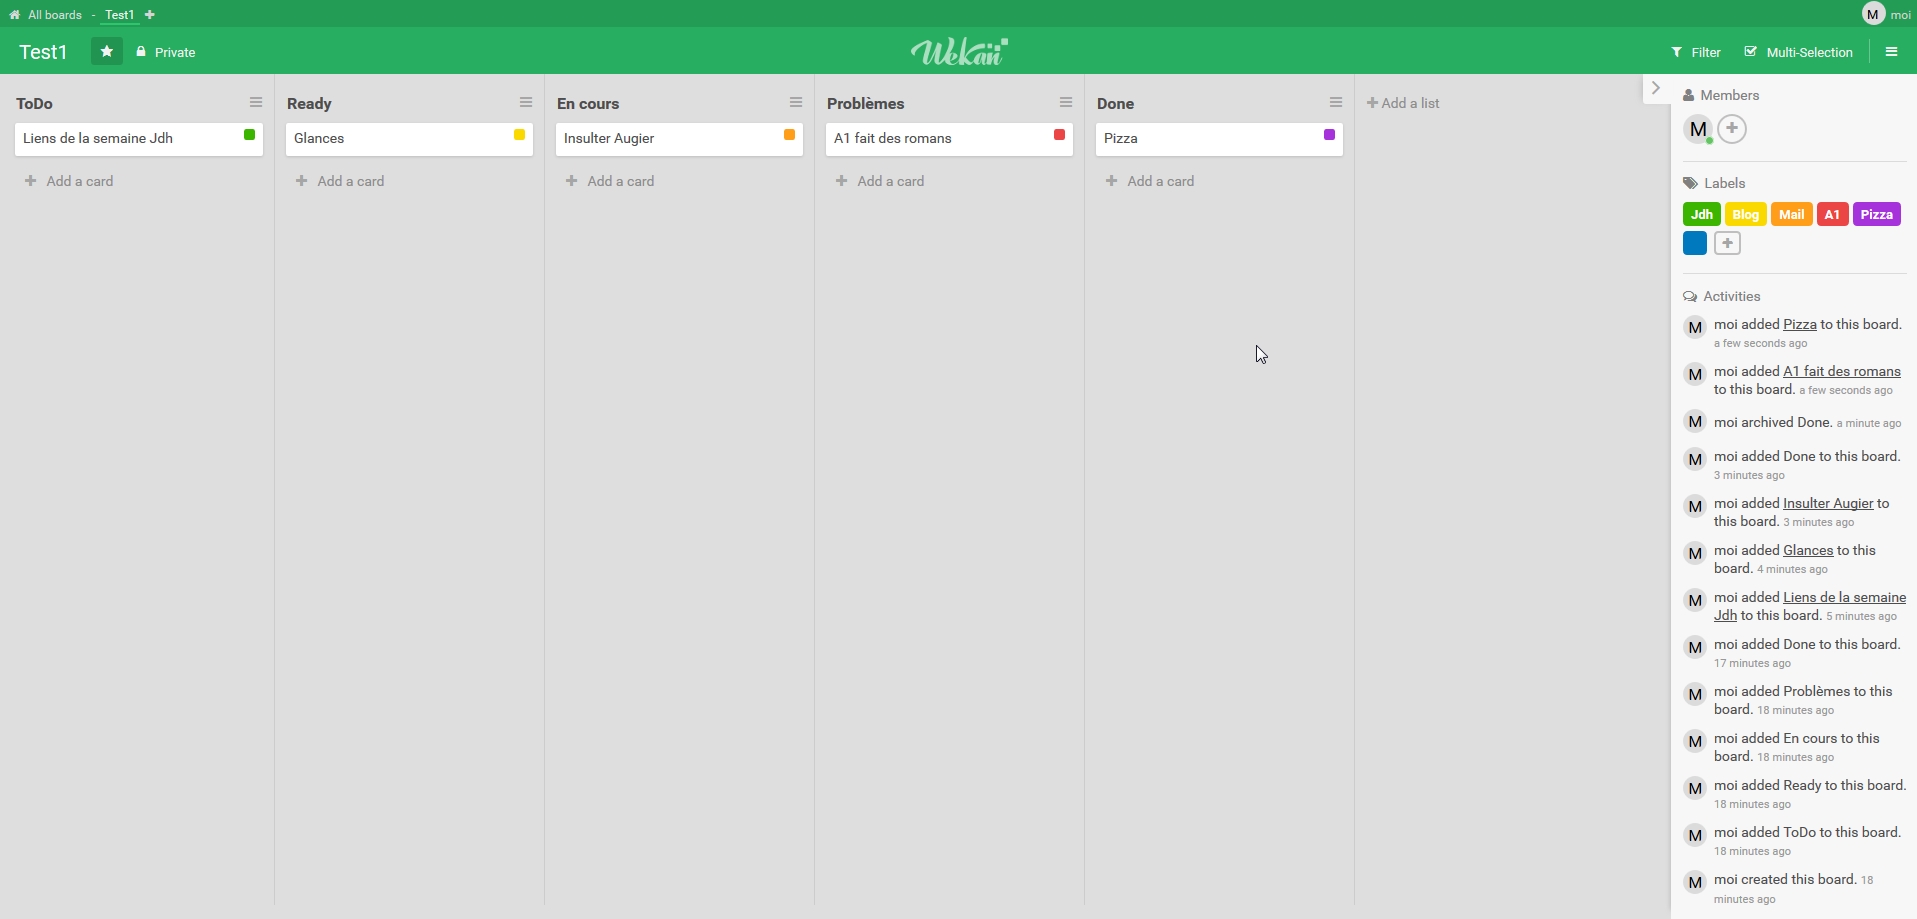Add a member with the plus circle
1917x919 pixels.
pyautogui.click(x=1733, y=129)
